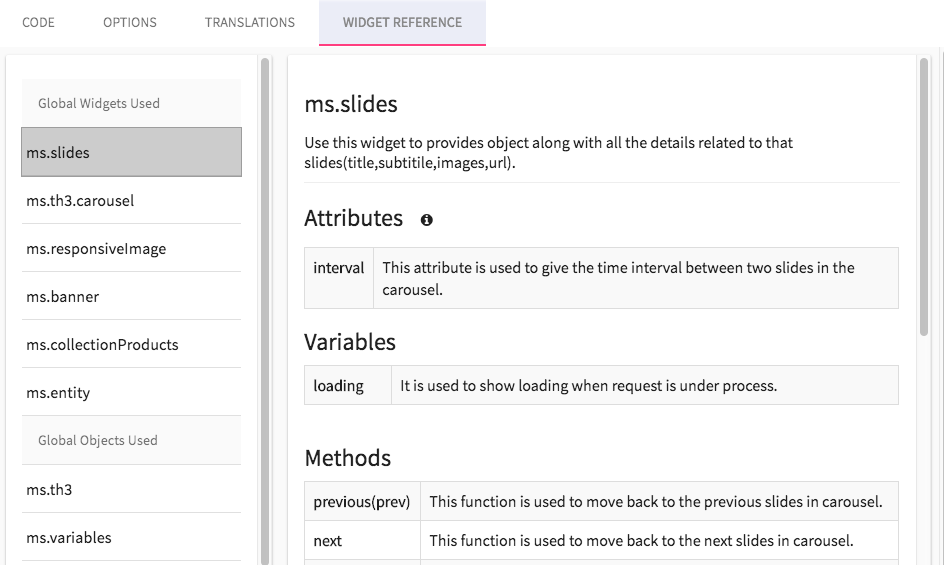This screenshot has width=944, height=565.
Task: Select ms.variables global object
Action: coord(131,537)
